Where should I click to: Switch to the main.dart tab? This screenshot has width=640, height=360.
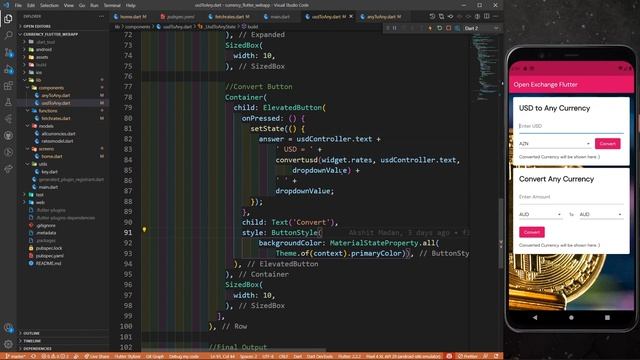[x=278, y=17]
